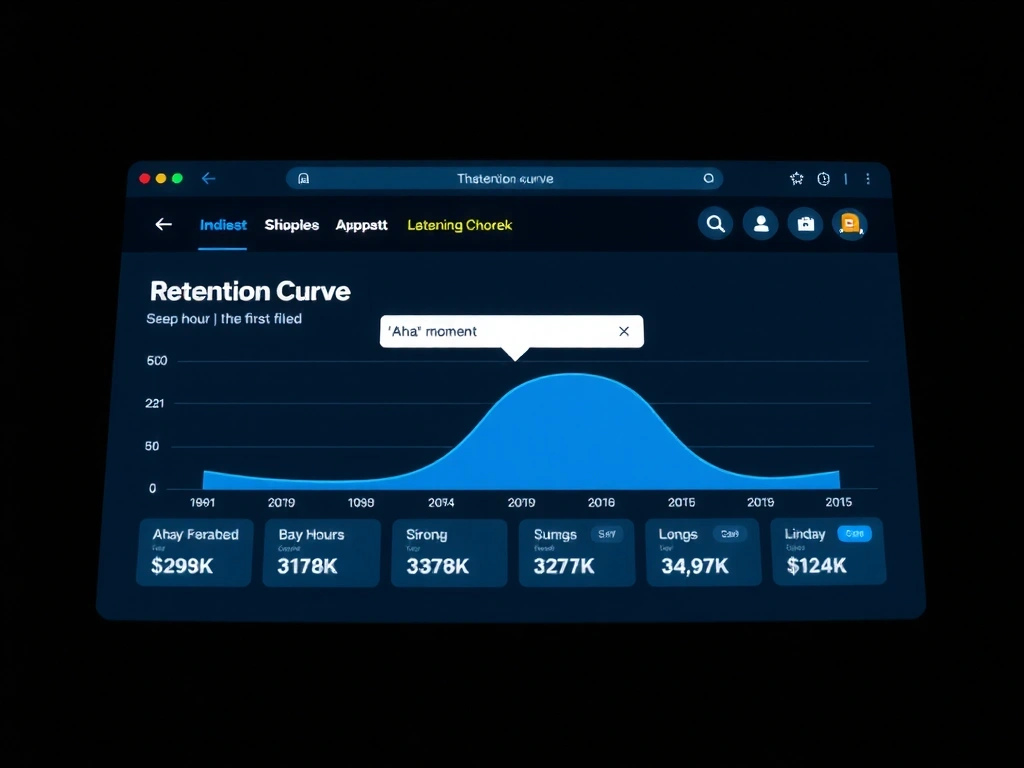This screenshot has height=768, width=1024.
Task: Toggle the S&Y badge on the Sumgs card
Action: coord(607,533)
